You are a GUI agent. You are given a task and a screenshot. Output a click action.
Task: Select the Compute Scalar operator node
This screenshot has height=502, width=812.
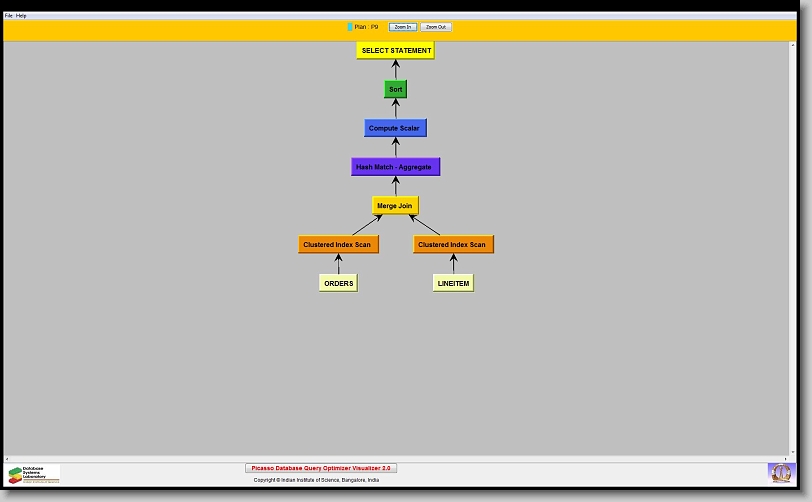(x=396, y=128)
